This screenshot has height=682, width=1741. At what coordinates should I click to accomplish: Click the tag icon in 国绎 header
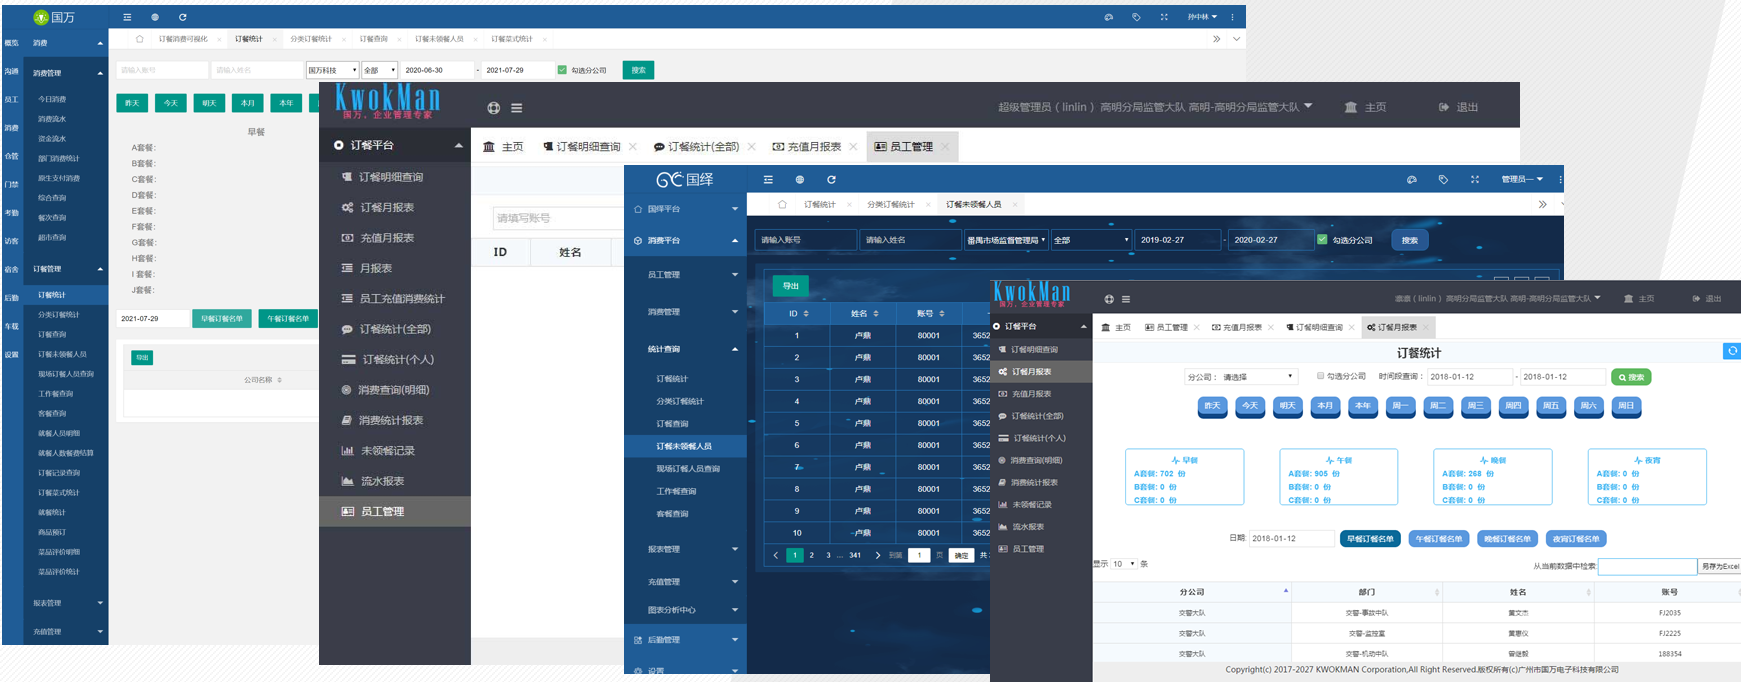tap(1443, 180)
